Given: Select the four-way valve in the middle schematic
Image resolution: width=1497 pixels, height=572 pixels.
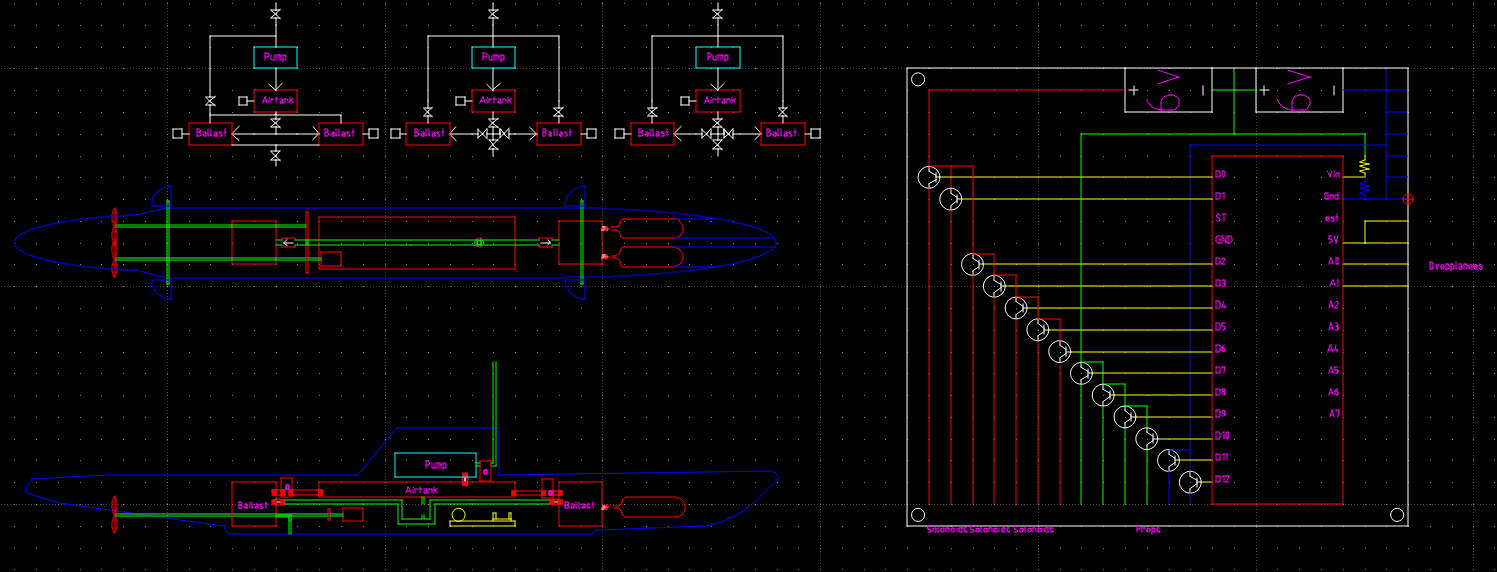Looking at the screenshot, I should [493, 133].
